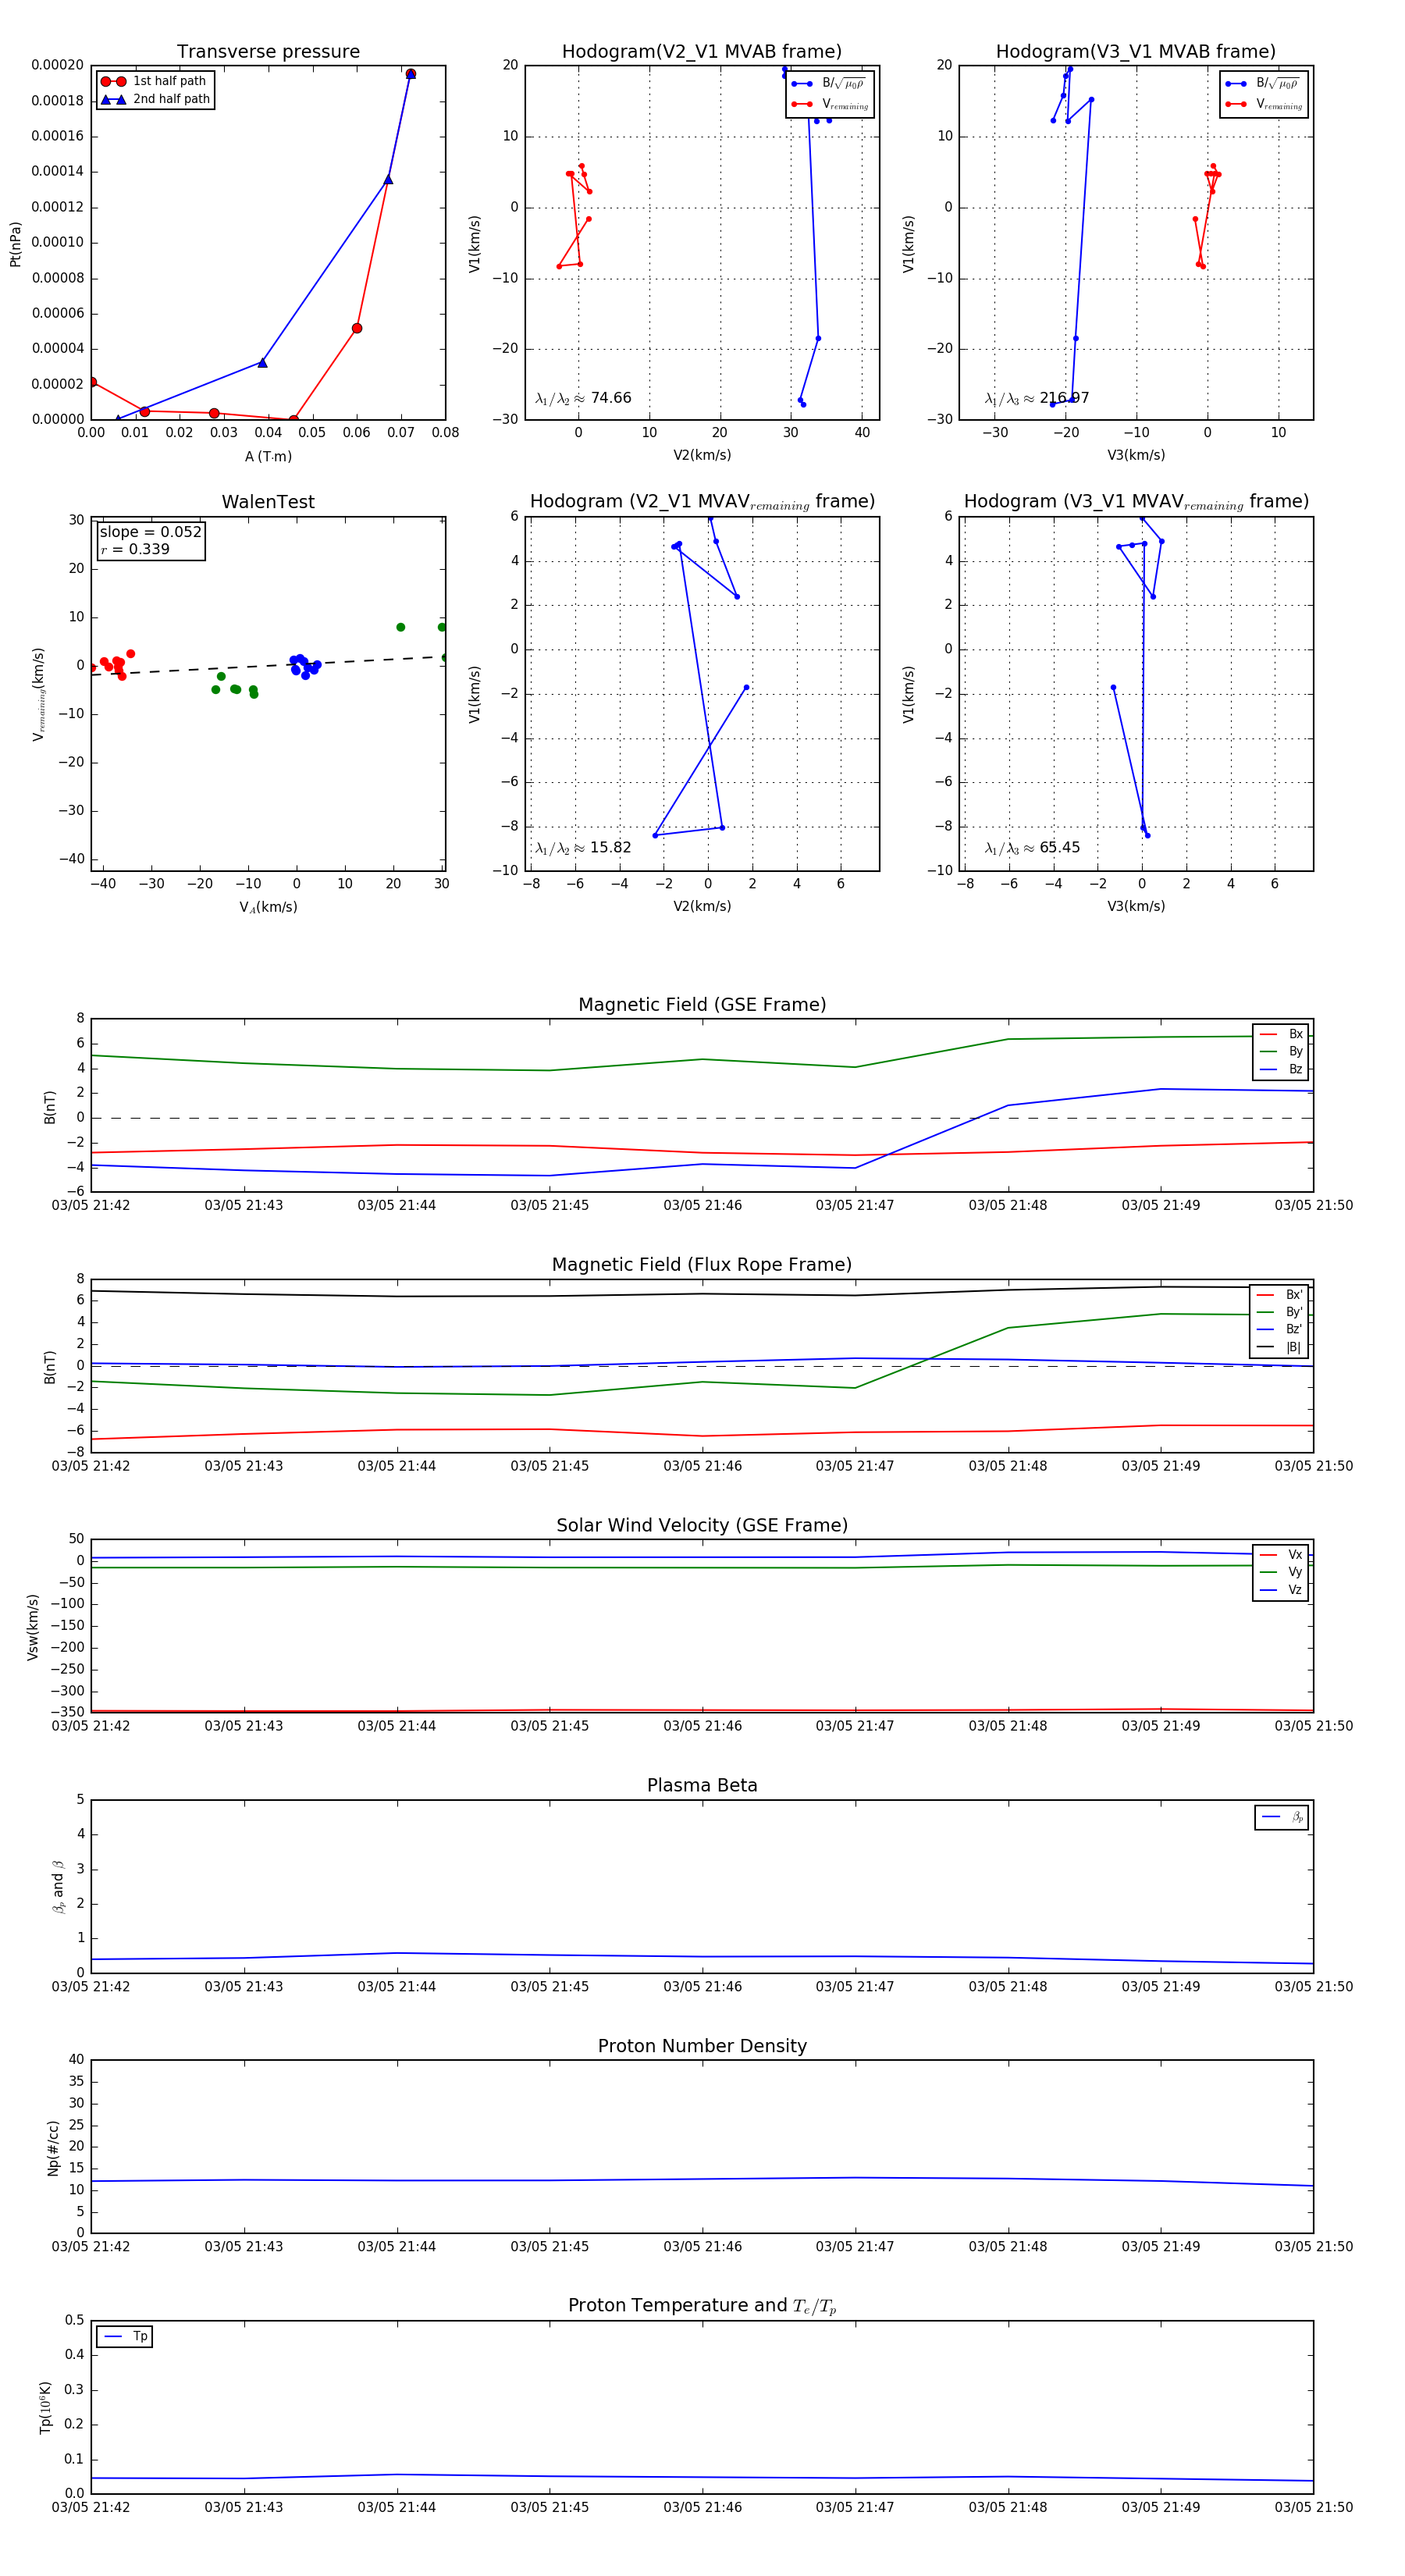Image resolution: width=1405 pixels, height=2576 pixels.
Task: Click the 'Hodogram(V3_V1 MVAB frame)' title
Action: (x=1136, y=52)
